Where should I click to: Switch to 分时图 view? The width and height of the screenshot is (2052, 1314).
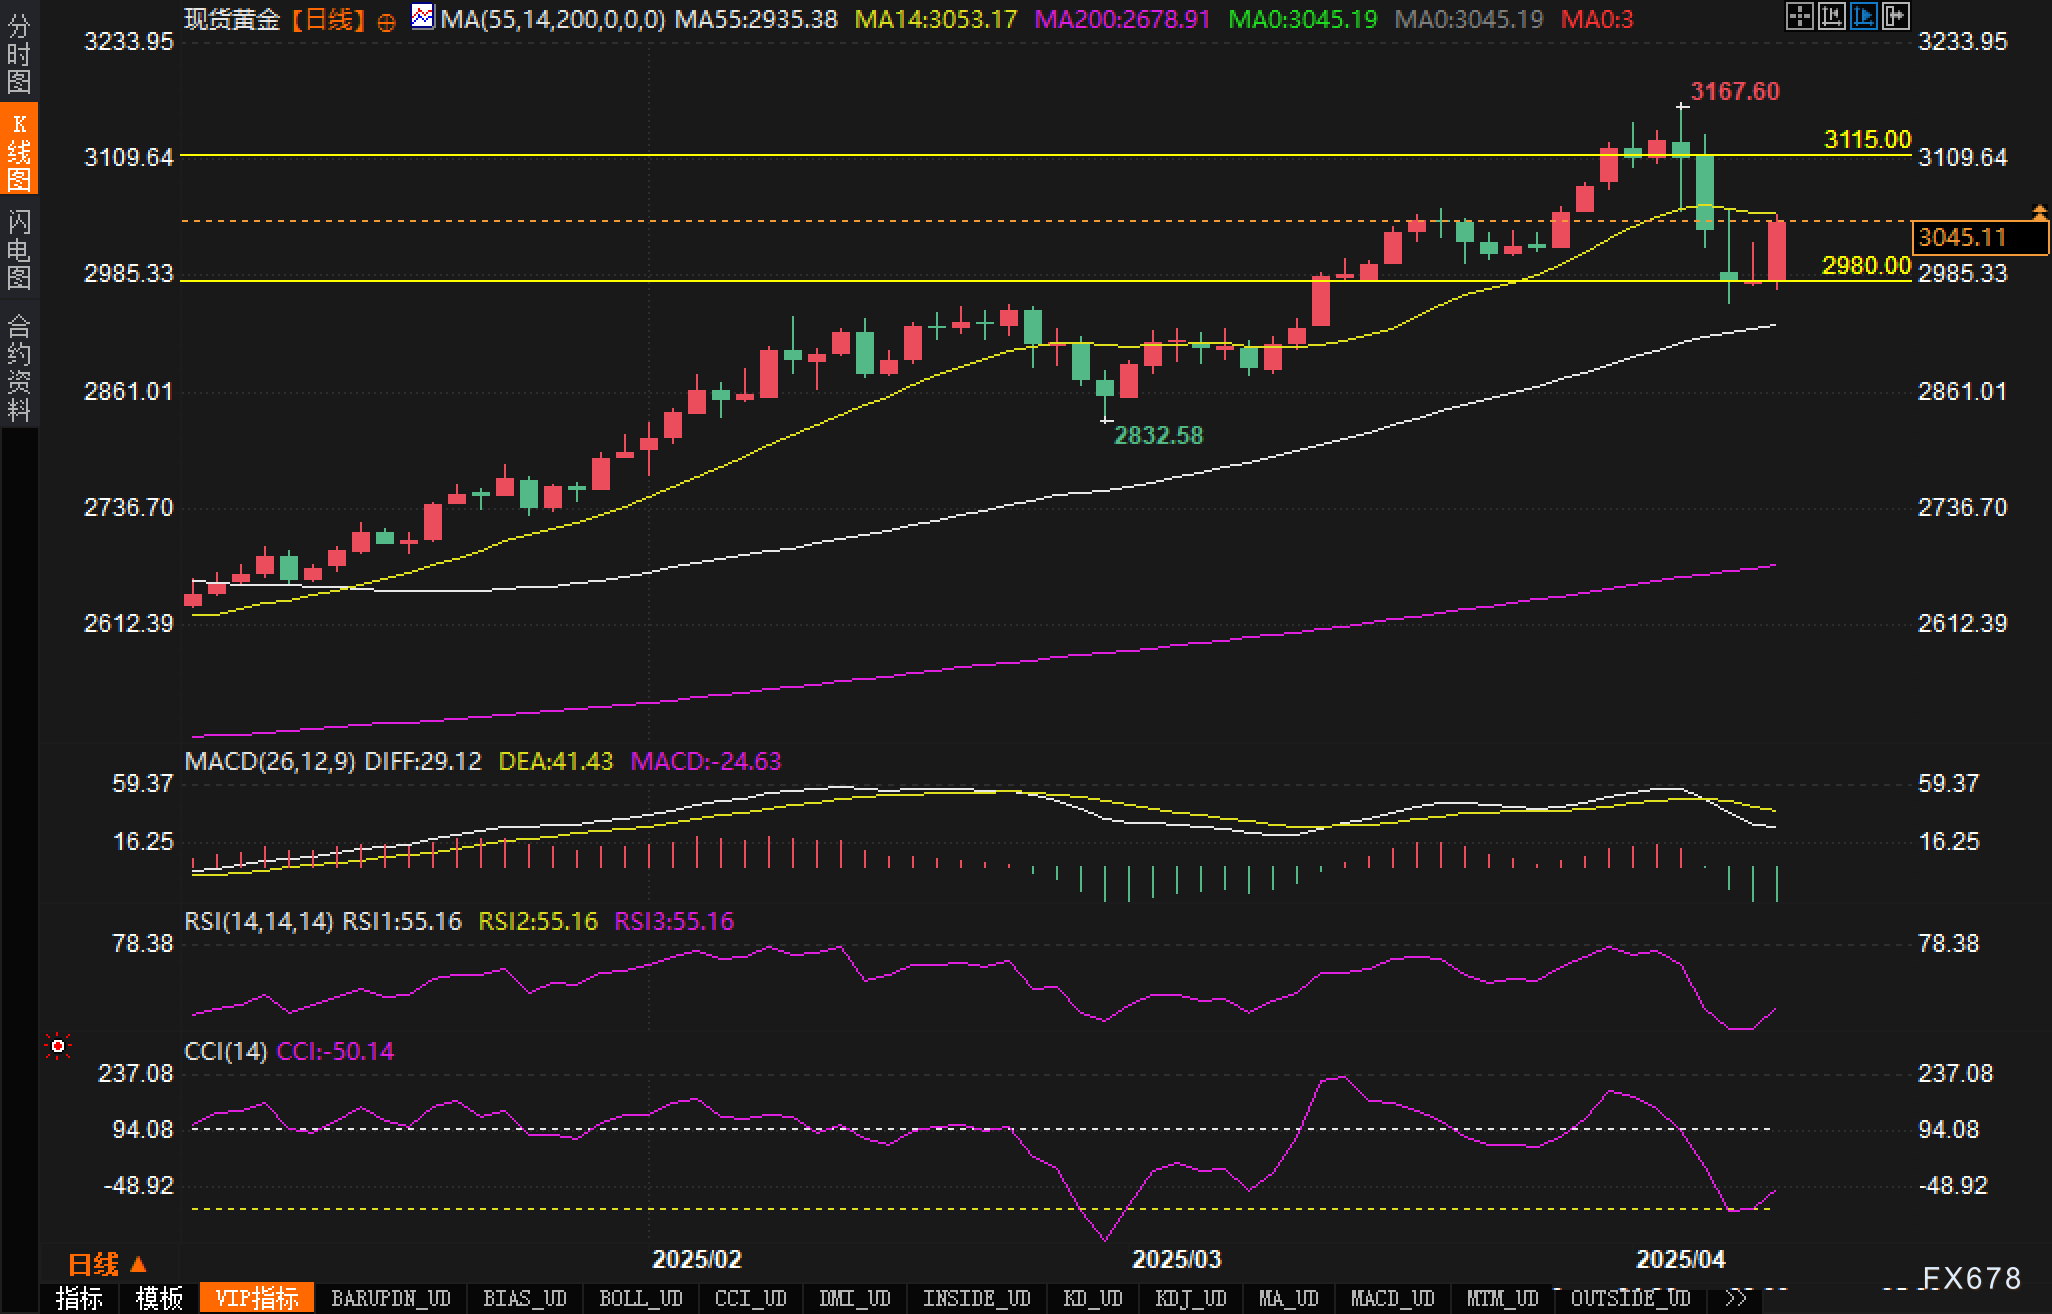(x=19, y=54)
